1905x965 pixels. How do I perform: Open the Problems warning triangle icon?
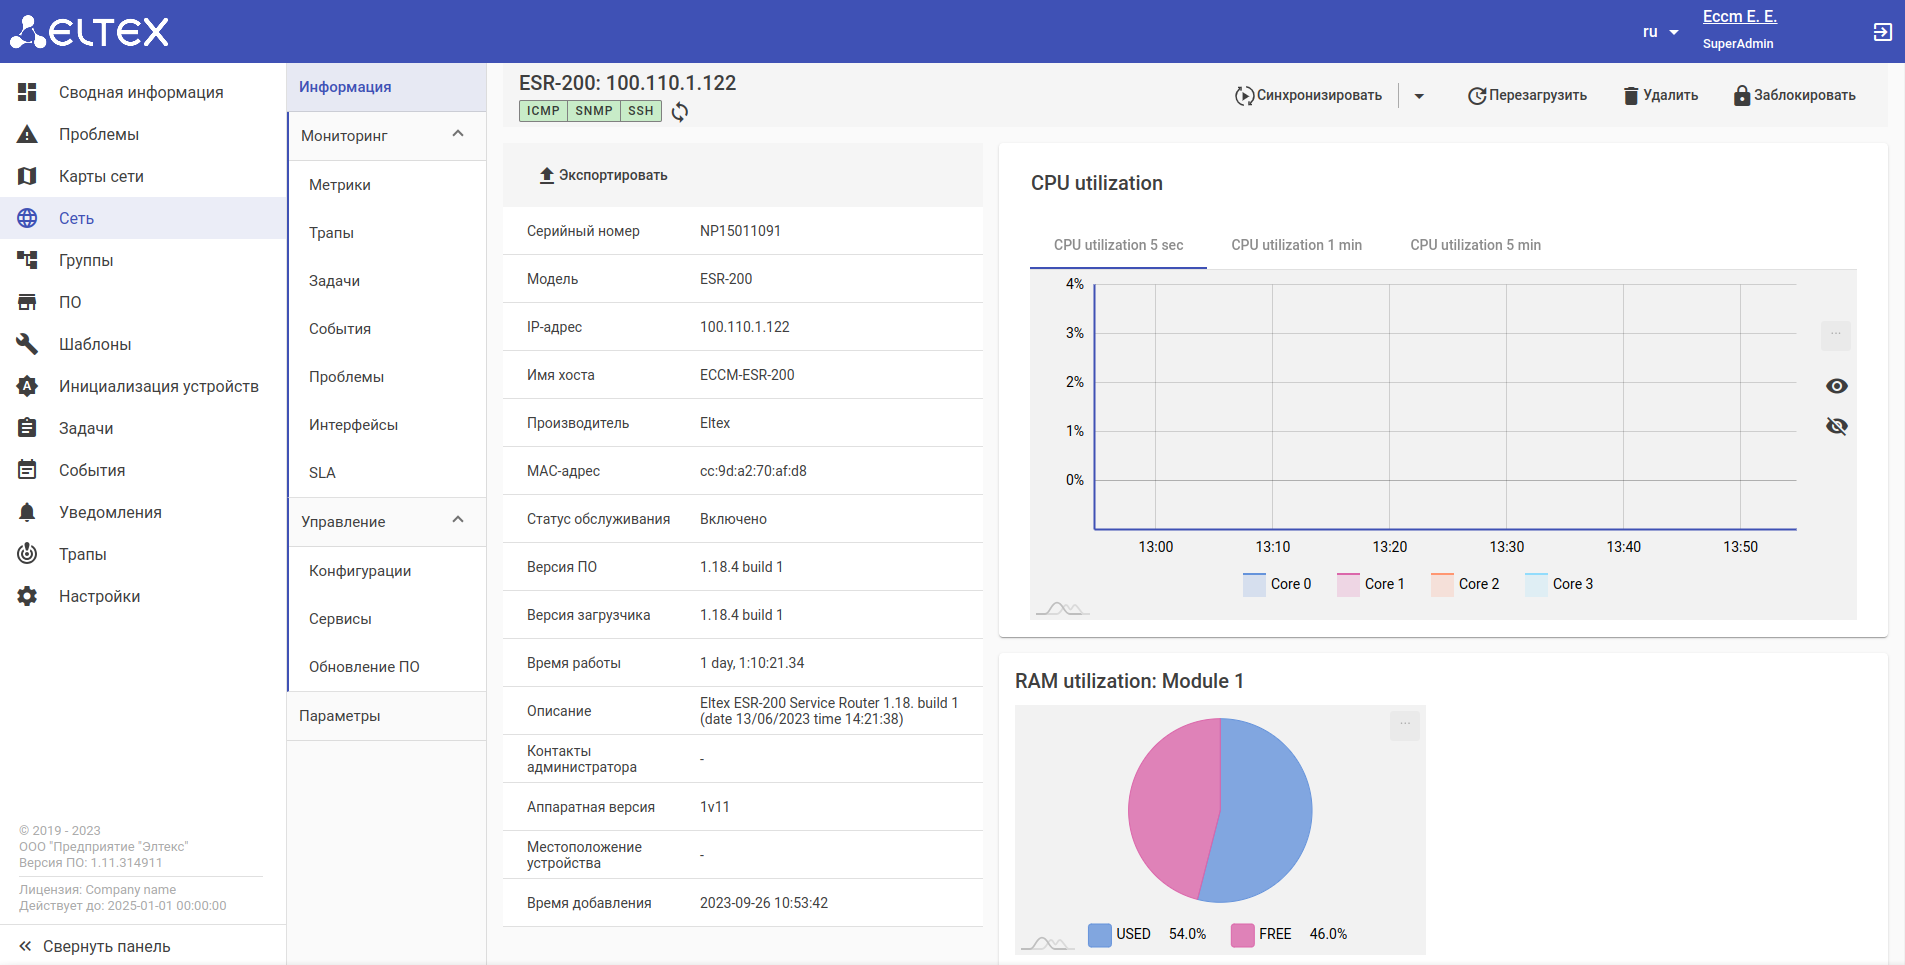coord(27,134)
